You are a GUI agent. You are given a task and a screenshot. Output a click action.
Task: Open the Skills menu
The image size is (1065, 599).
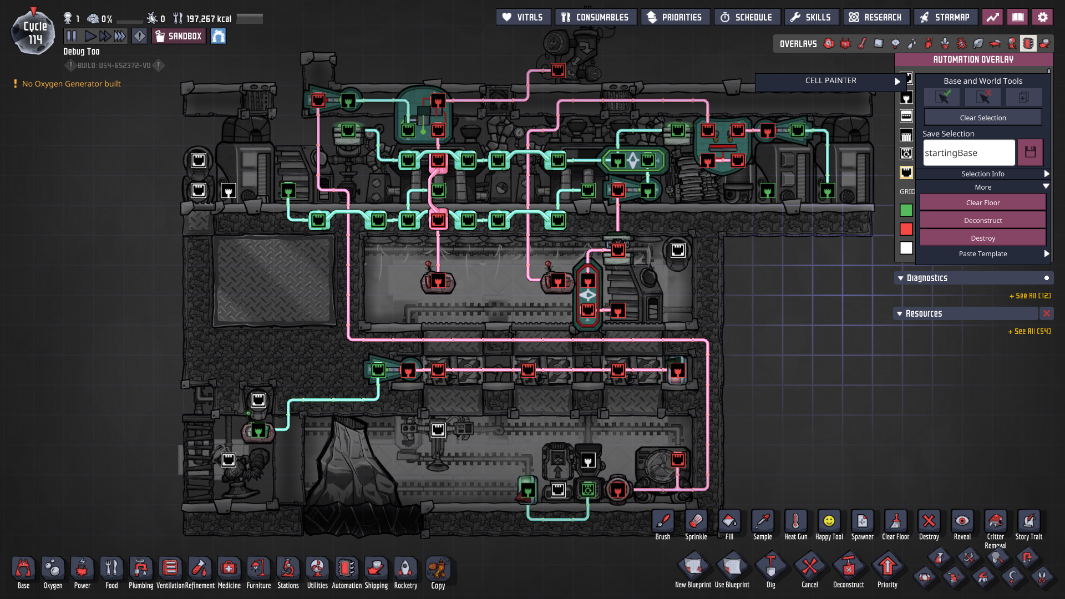point(811,17)
